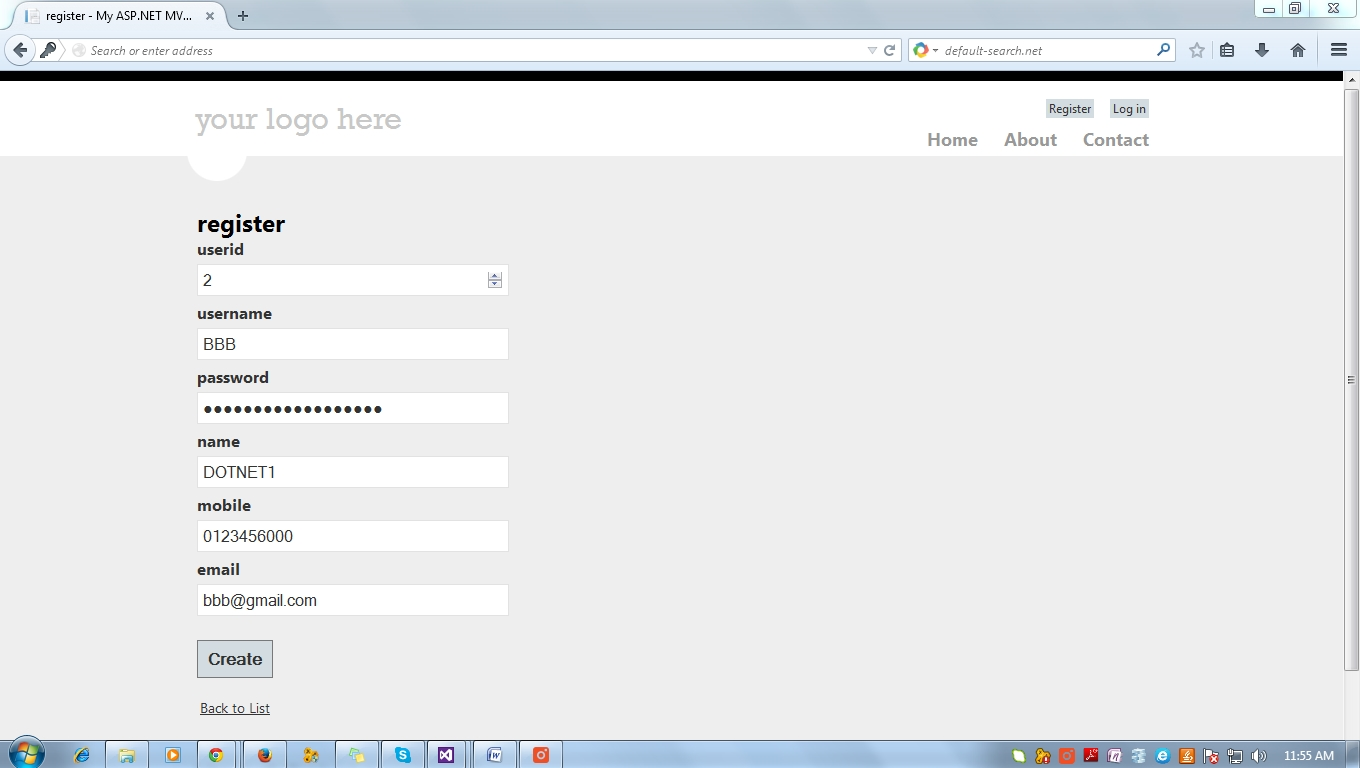Open Chrome from the taskbar
Image resolution: width=1360 pixels, height=768 pixels.
pos(217,755)
